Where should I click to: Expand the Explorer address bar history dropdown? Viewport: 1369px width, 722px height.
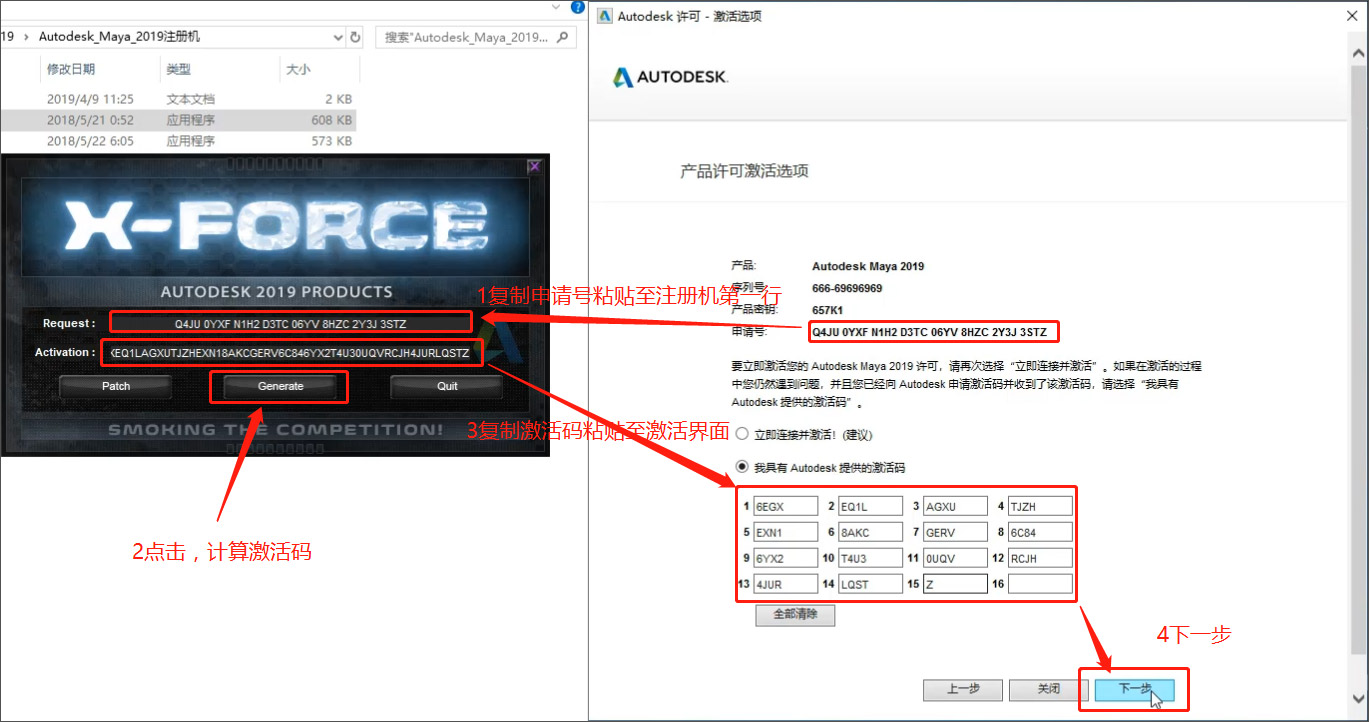click(x=338, y=37)
